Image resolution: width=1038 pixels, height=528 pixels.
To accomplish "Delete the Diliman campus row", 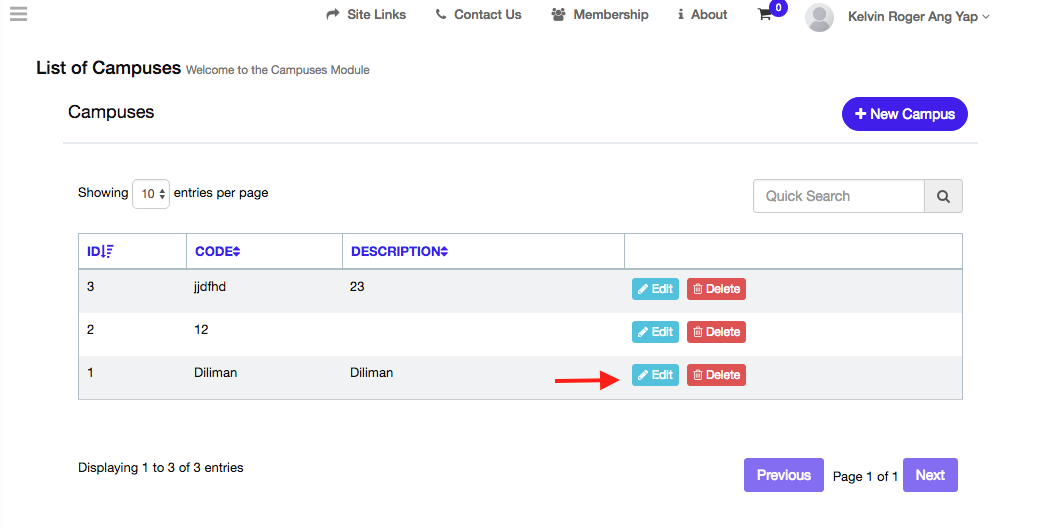I will point(716,375).
